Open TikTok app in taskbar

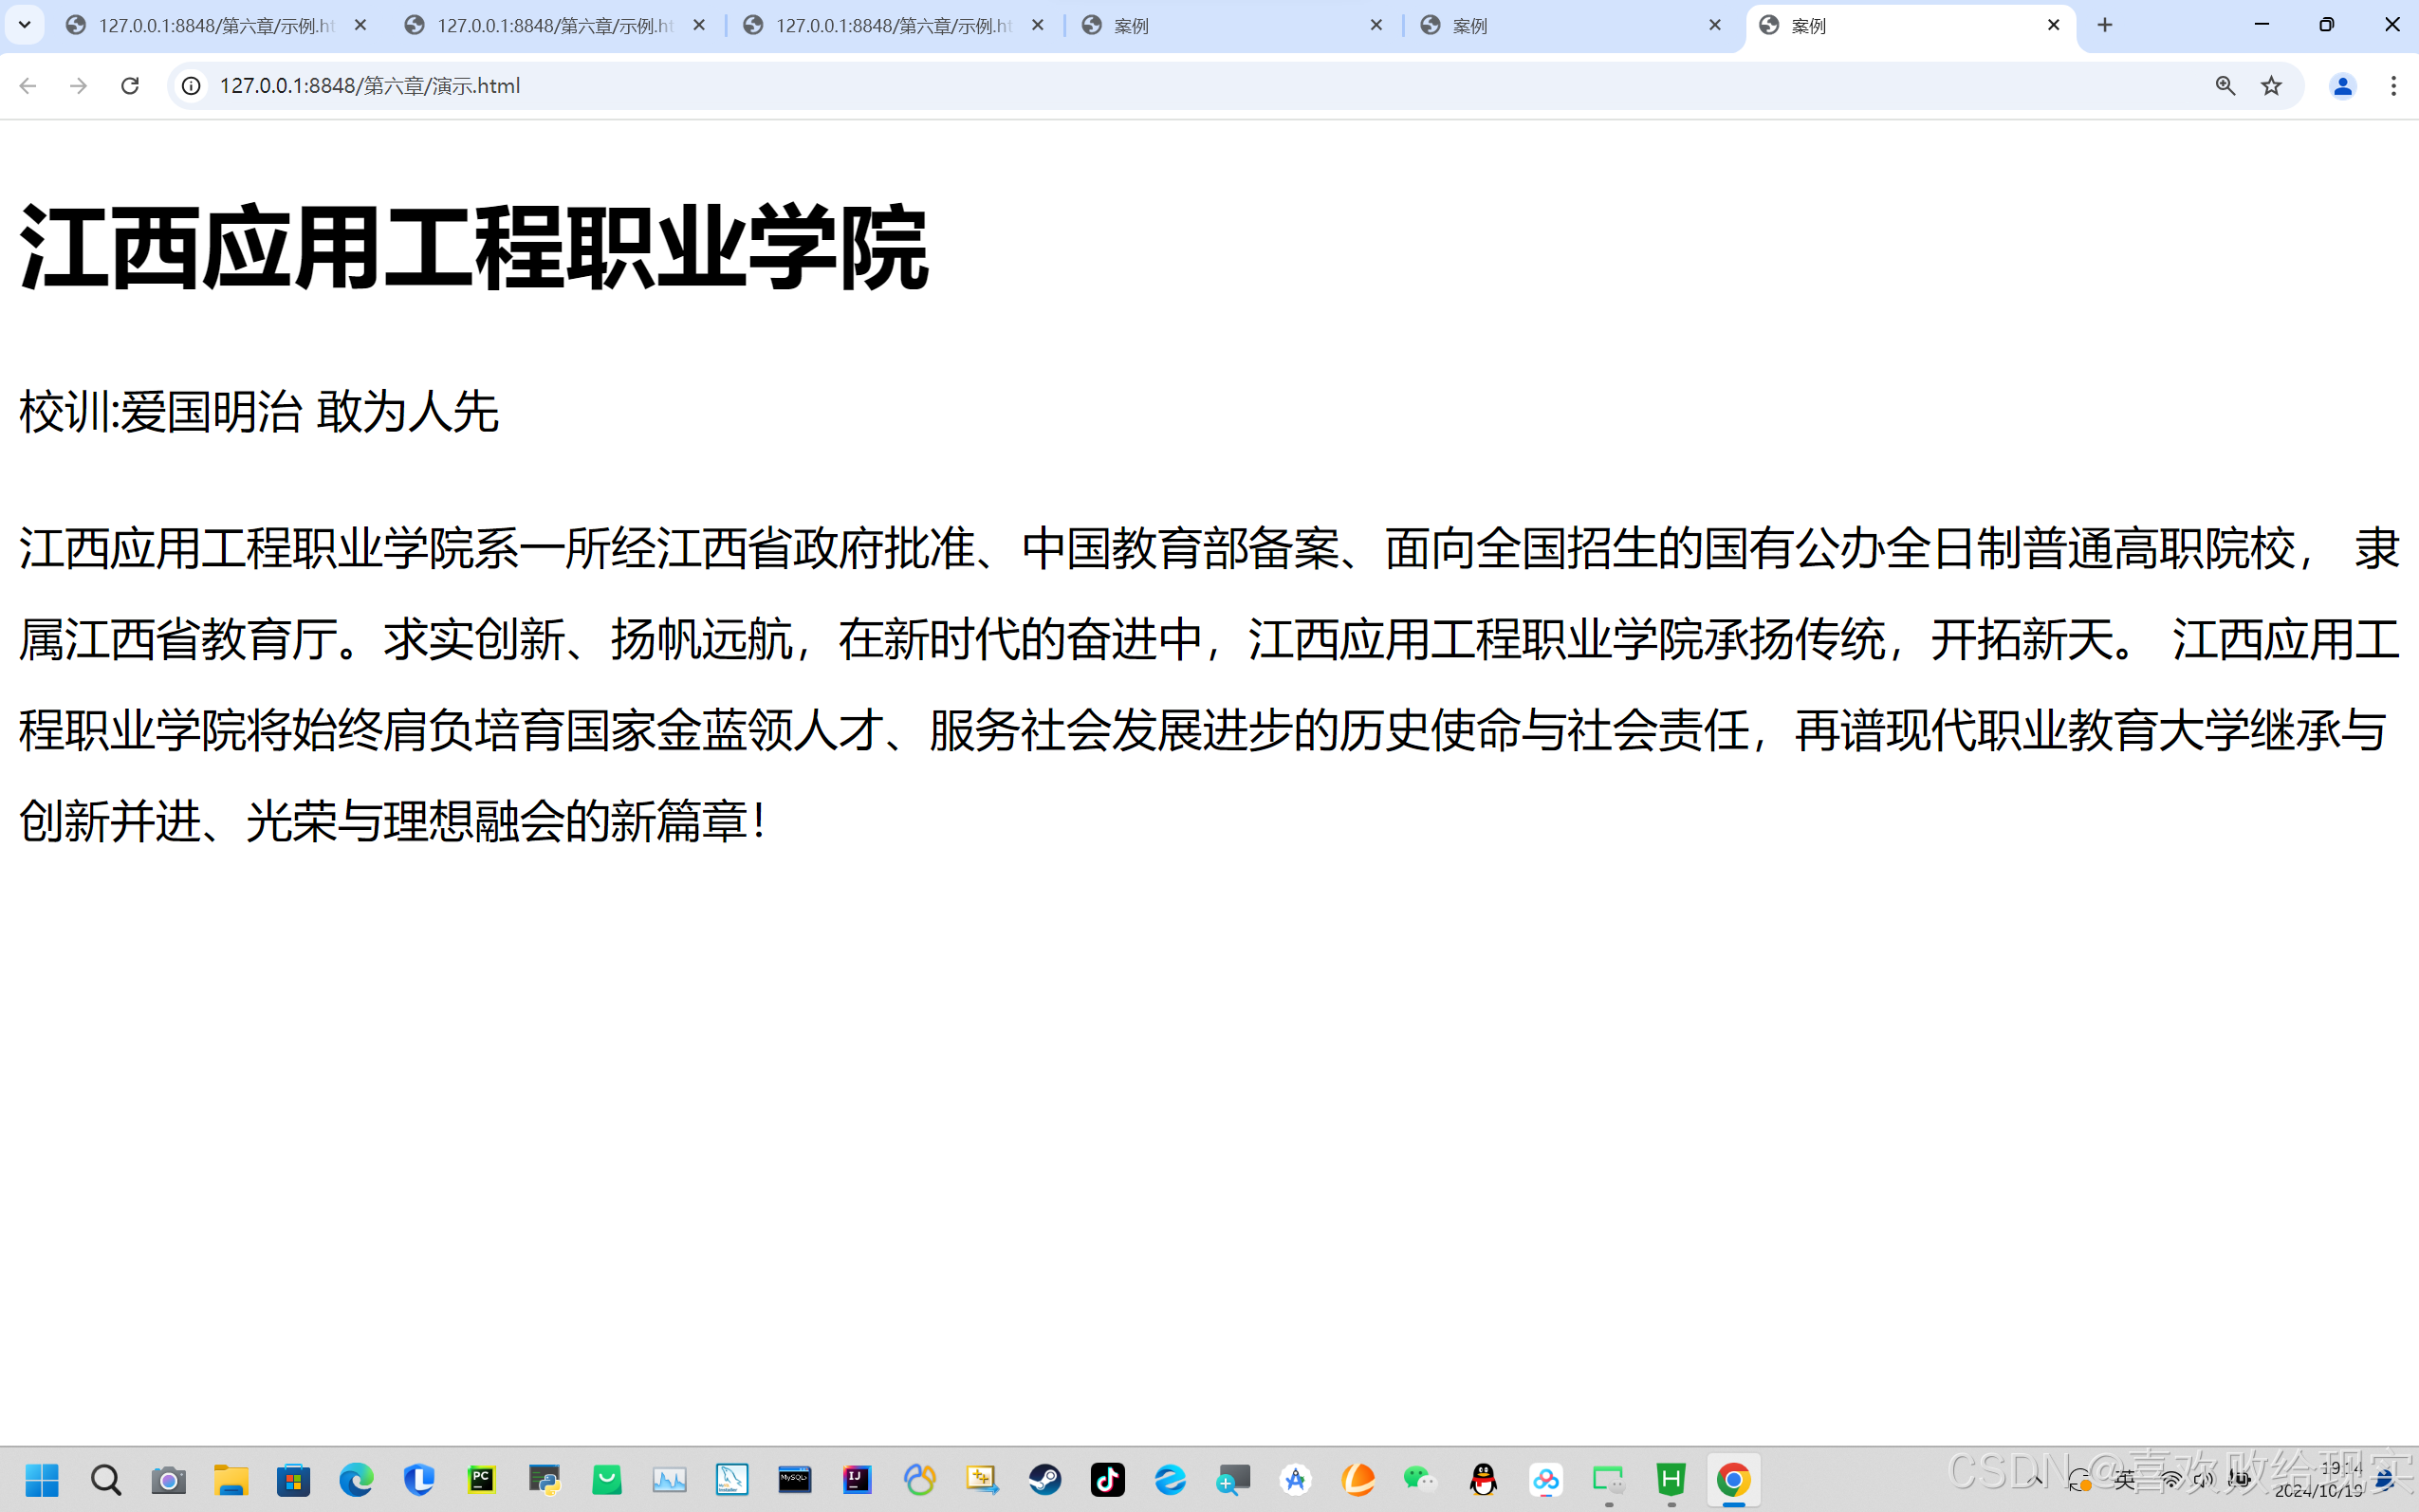(x=1108, y=1479)
